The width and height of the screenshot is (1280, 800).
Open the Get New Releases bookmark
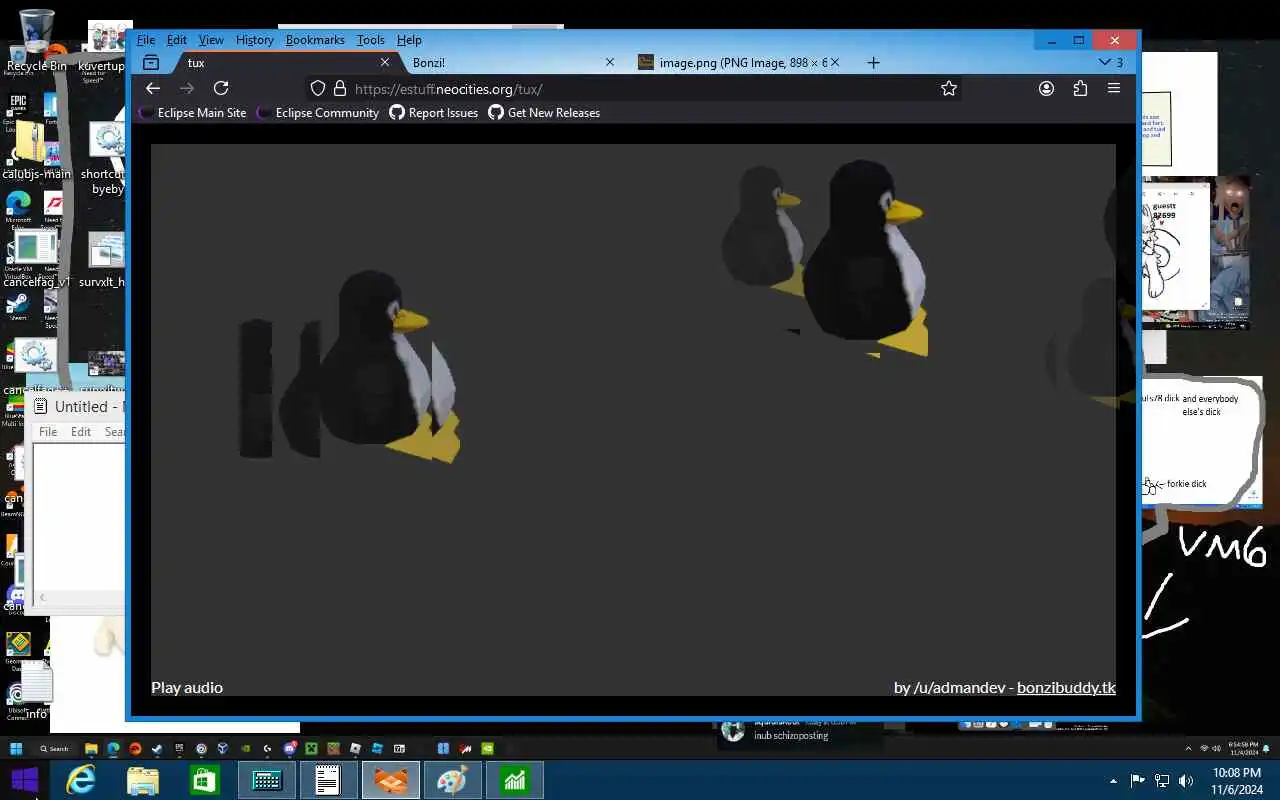point(544,113)
